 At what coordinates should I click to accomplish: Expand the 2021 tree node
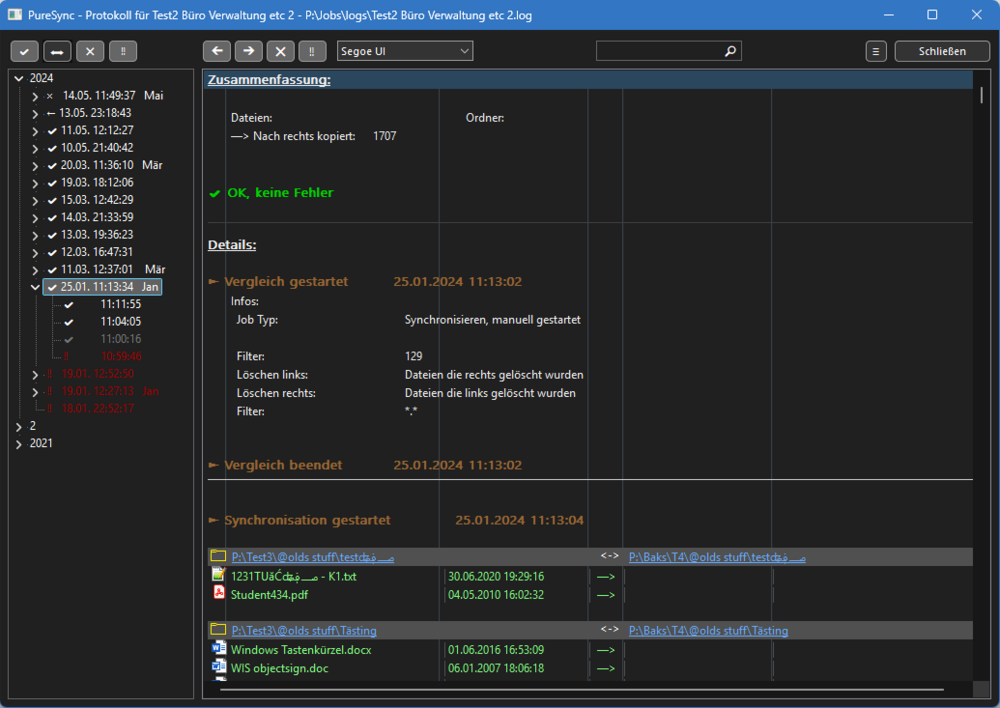click(x=18, y=444)
